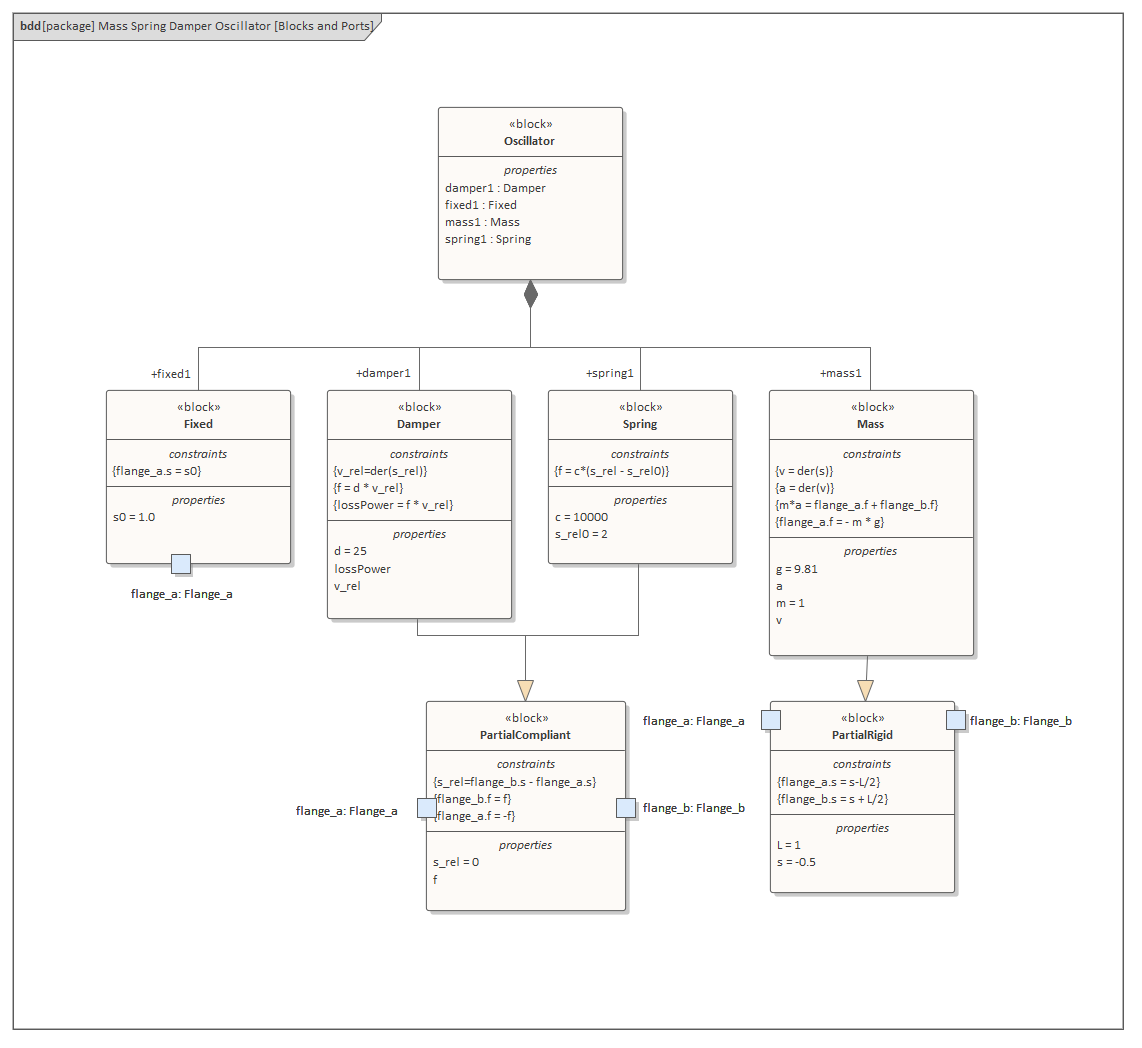Select 'g = 9.81' property in Mass block
Screen dimensions: 1142x1048
tap(797, 569)
